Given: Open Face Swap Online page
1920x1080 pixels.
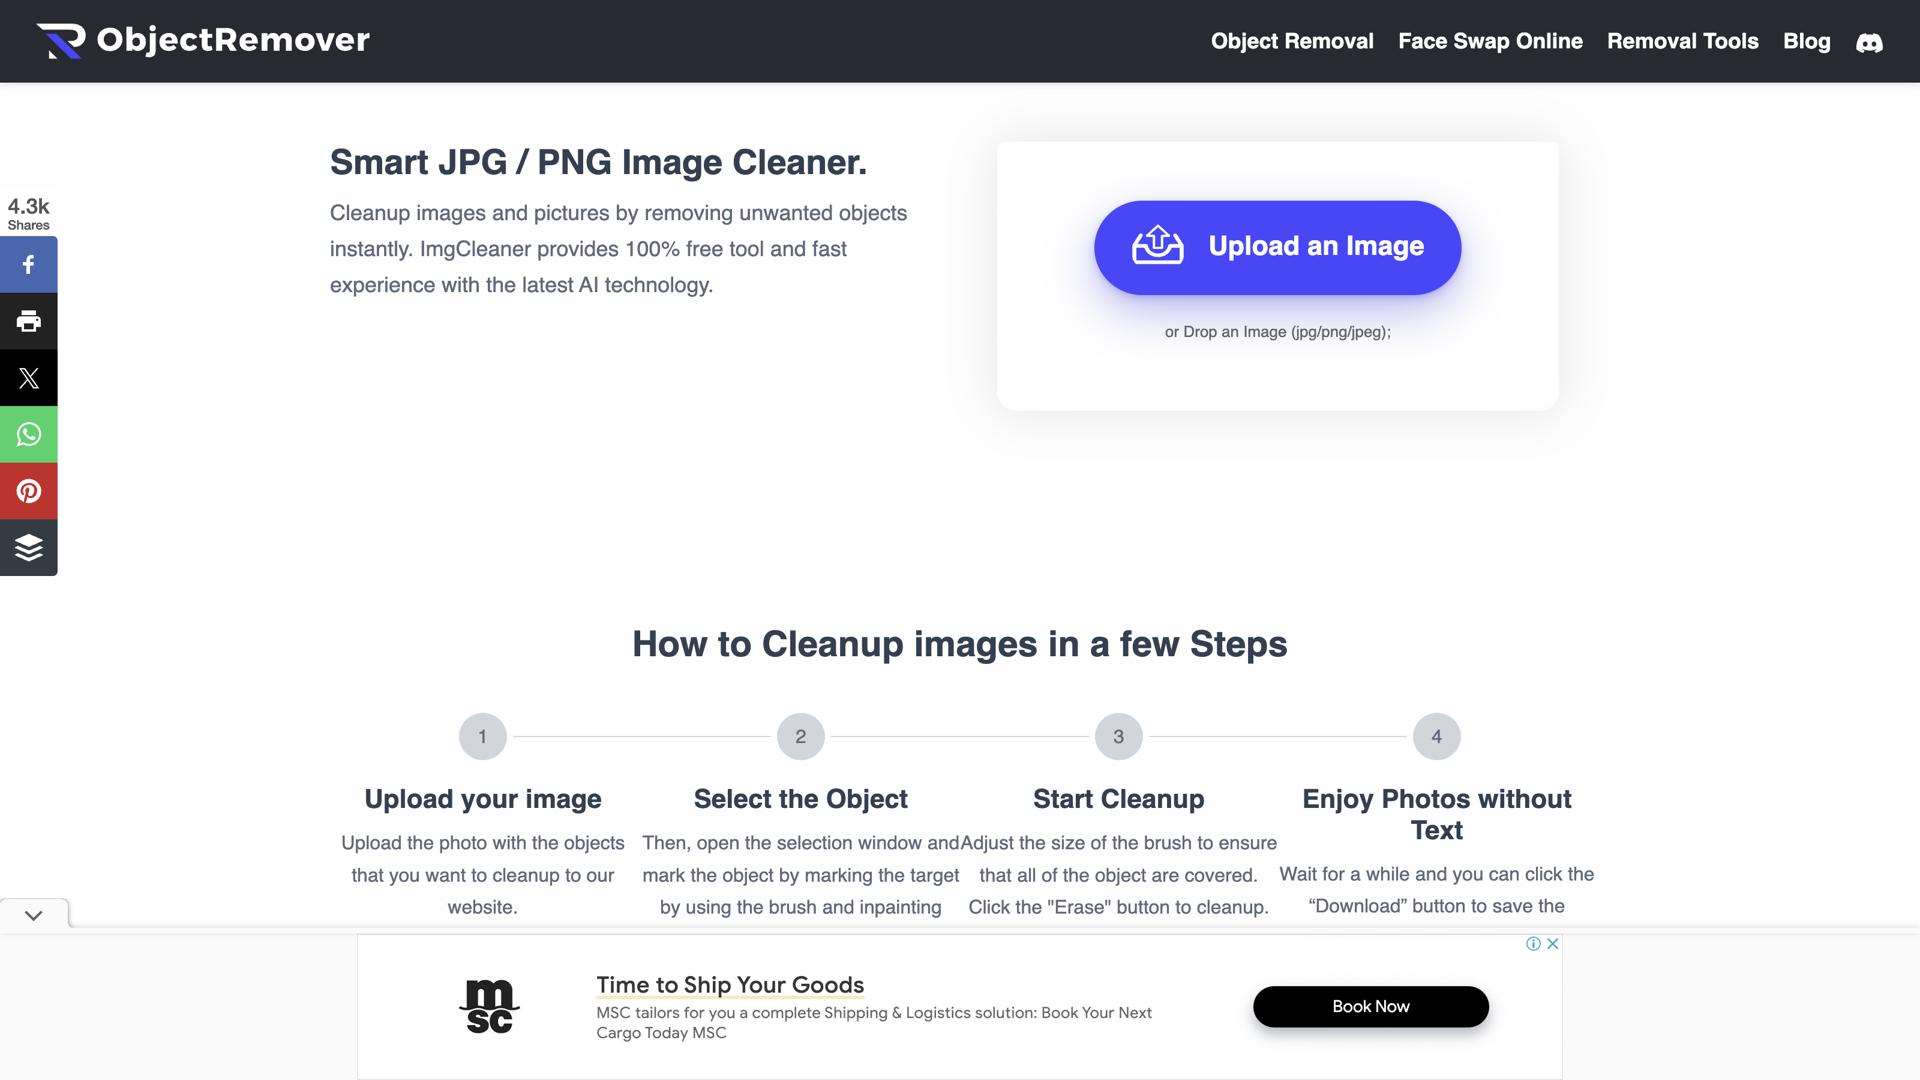Looking at the screenshot, I should click(x=1490, y=41).
